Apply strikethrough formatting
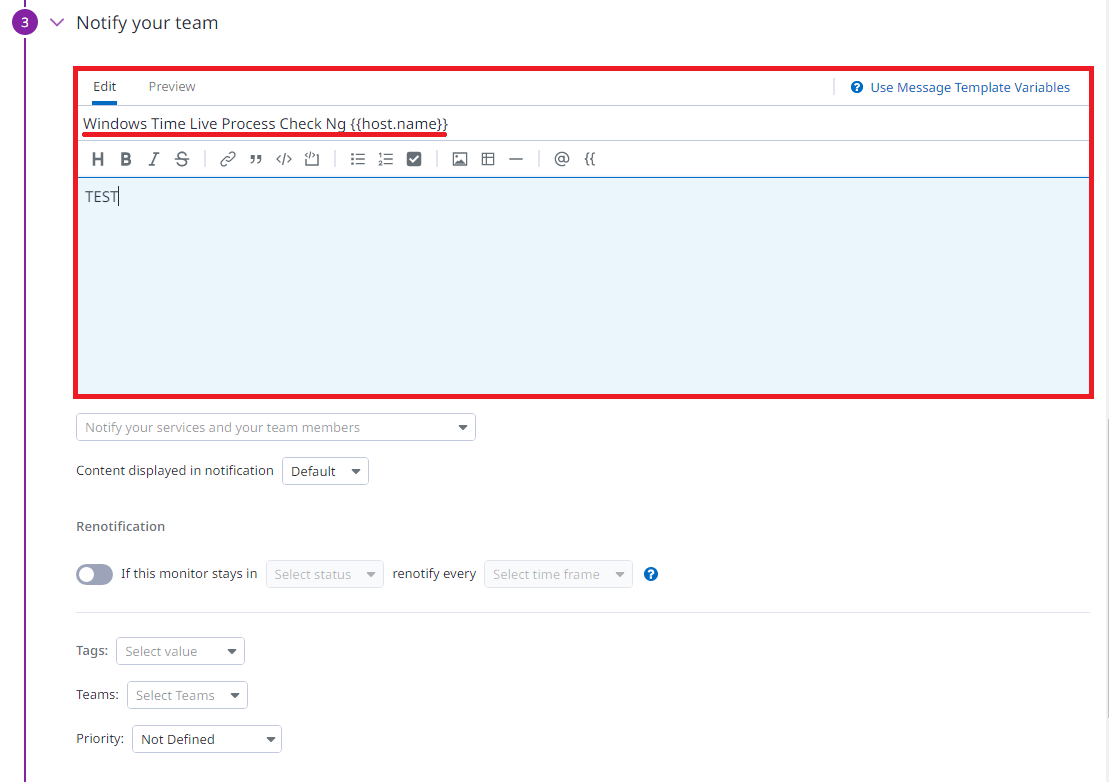The height and width of the screenshot is (782, 1109). 182,159
